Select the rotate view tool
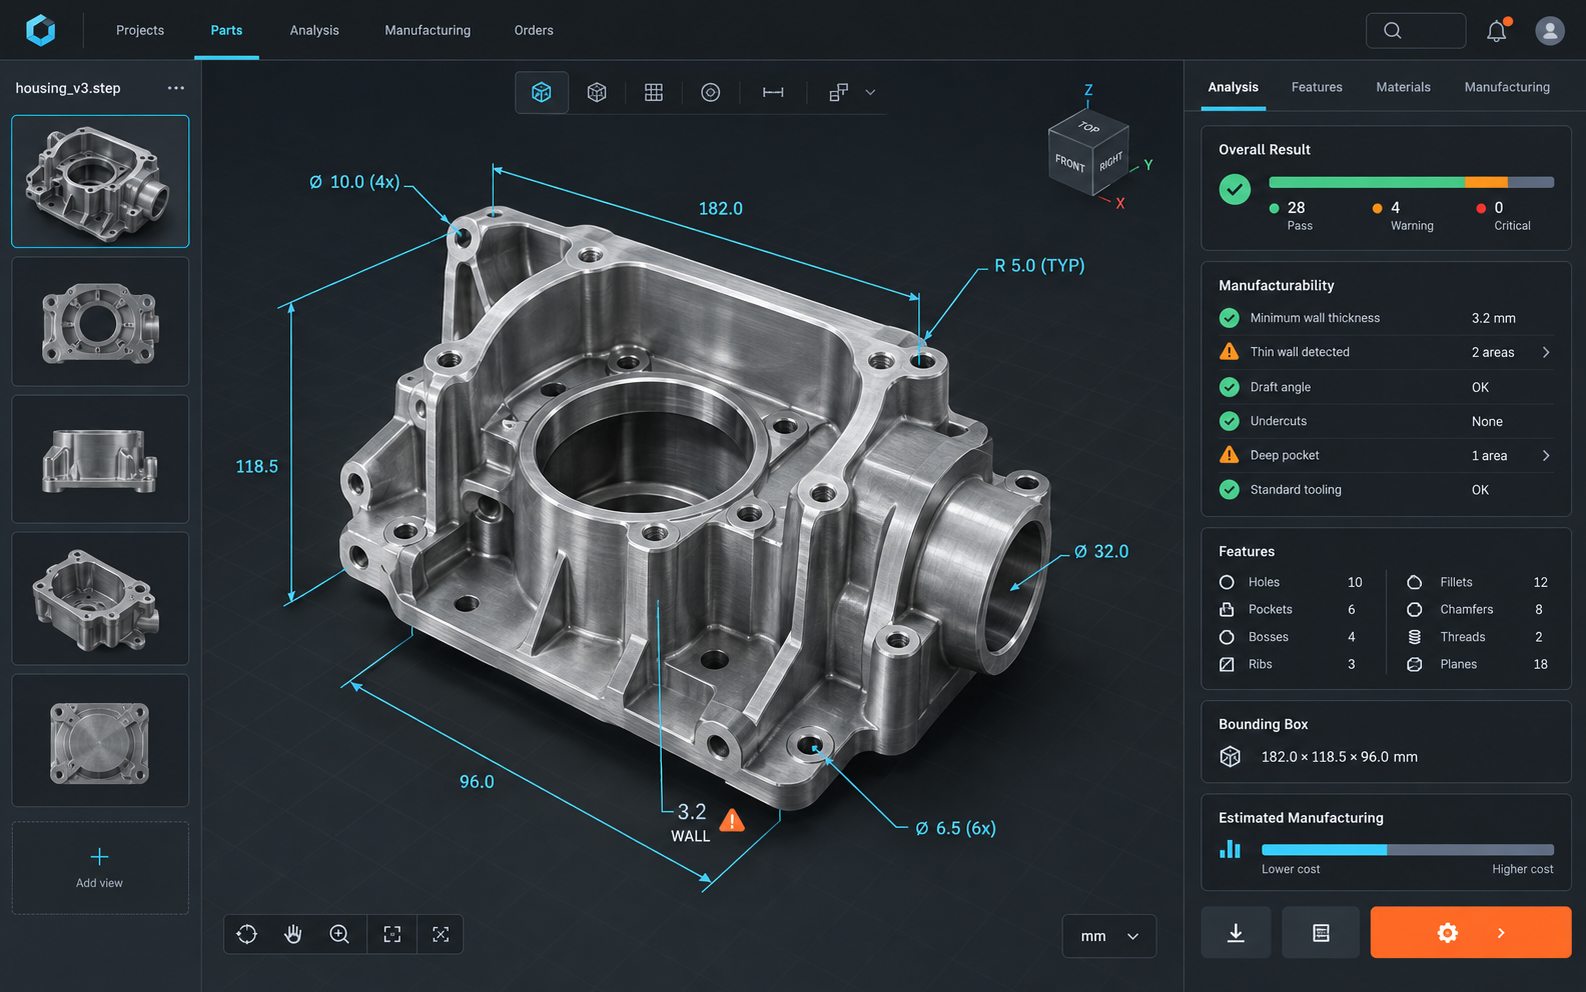 pyautogui.click(x=247, y=934)
